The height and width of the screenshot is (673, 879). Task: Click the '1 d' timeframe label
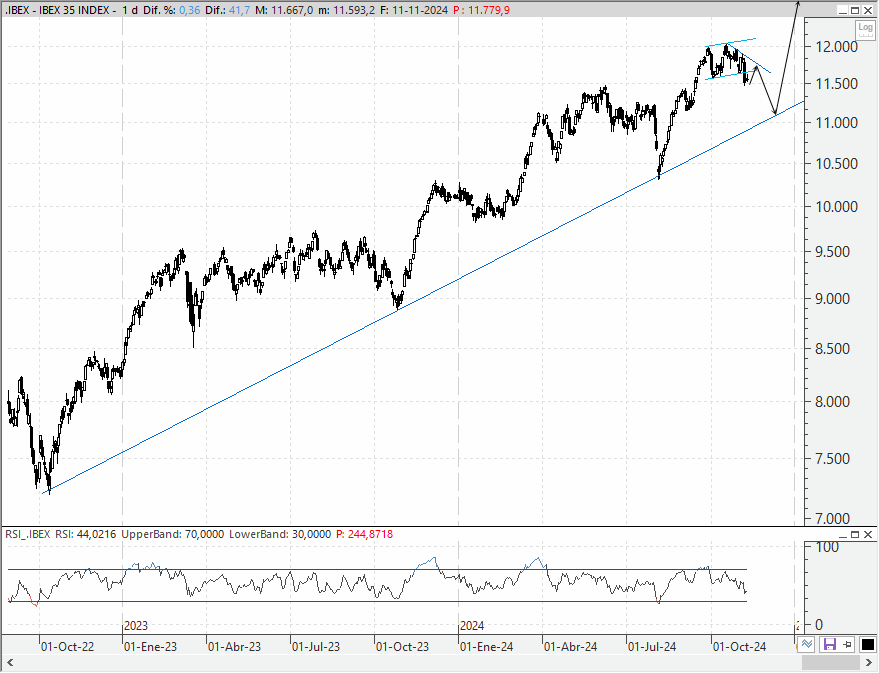(x=130, y=10)
